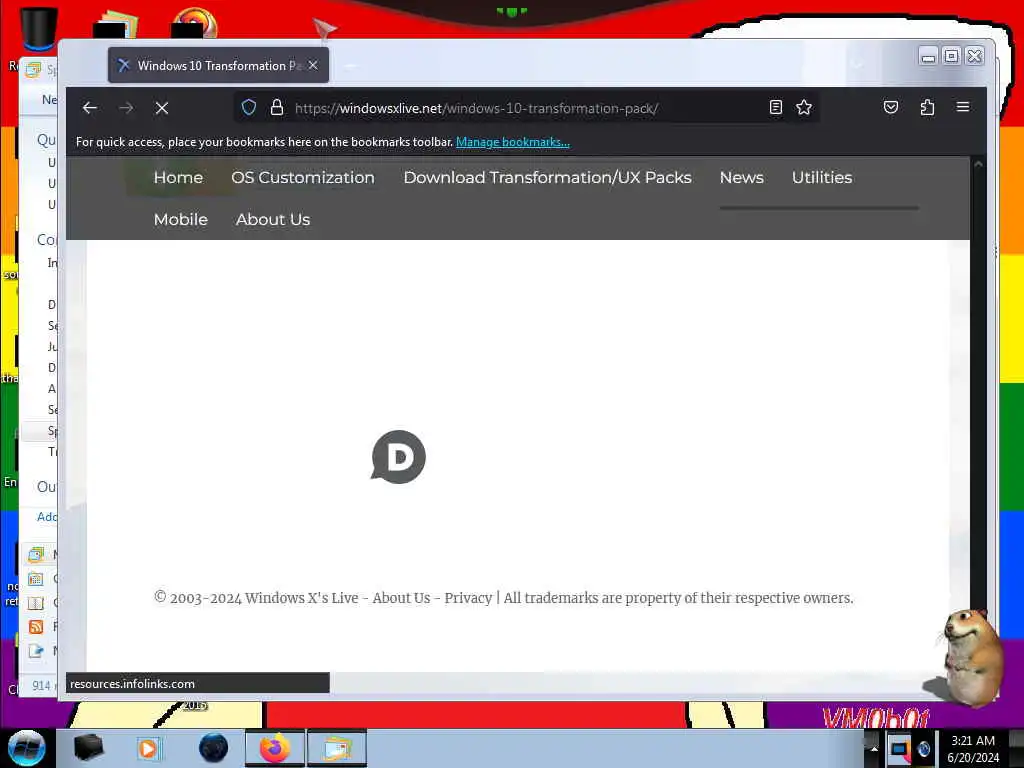
Task: Click the network tray icon
Action: click(x=900, y=750)
